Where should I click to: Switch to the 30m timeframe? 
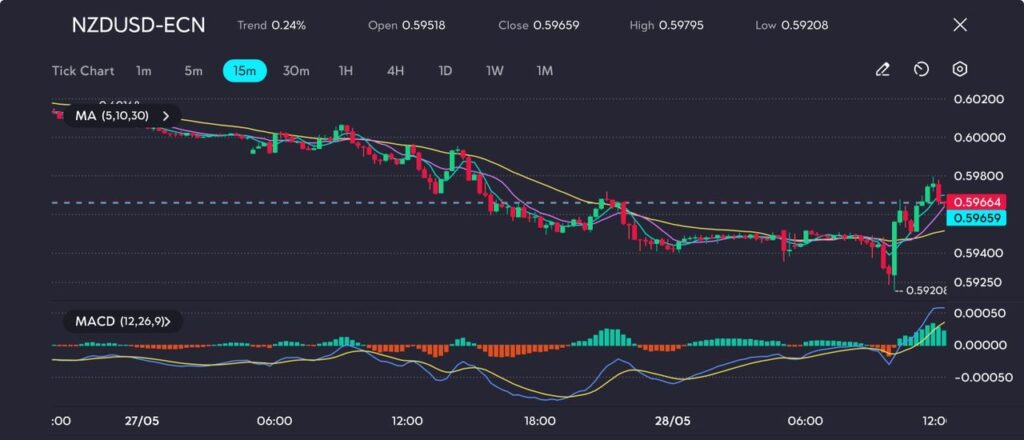296,71
